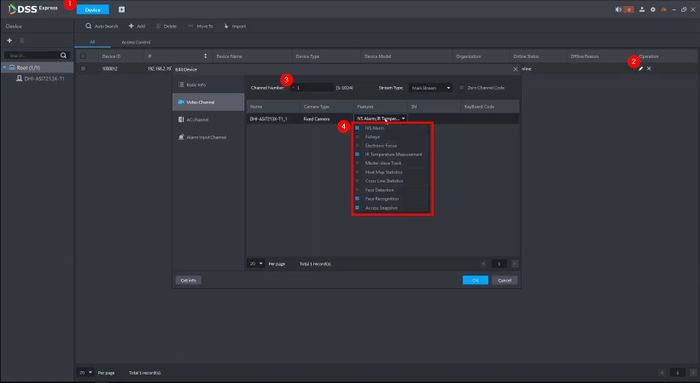Click the search magnifier in the device tree panel

coord(63,55)
